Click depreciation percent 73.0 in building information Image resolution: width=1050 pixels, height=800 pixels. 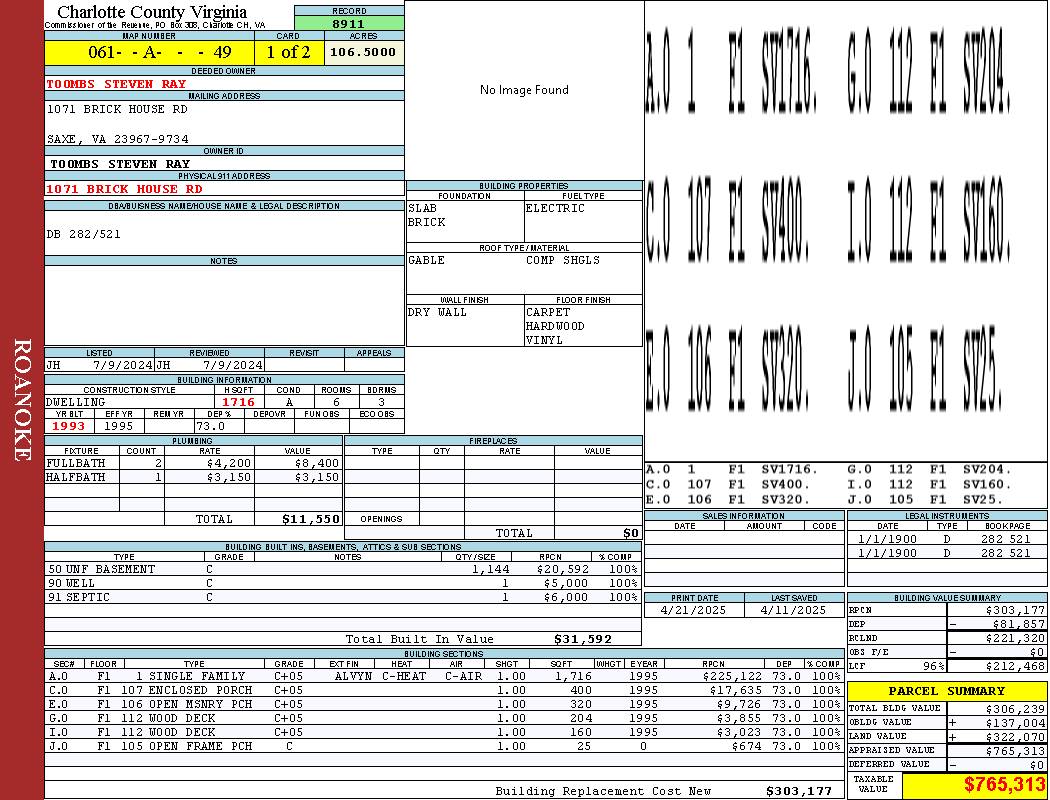point(210,426)
